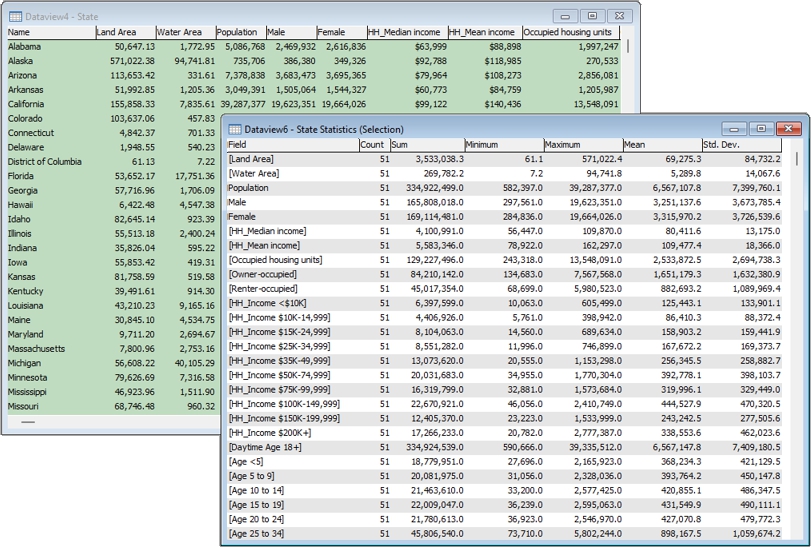811x547 pixels.
Task: Select the Arizona row name
Action: point(22,75)
